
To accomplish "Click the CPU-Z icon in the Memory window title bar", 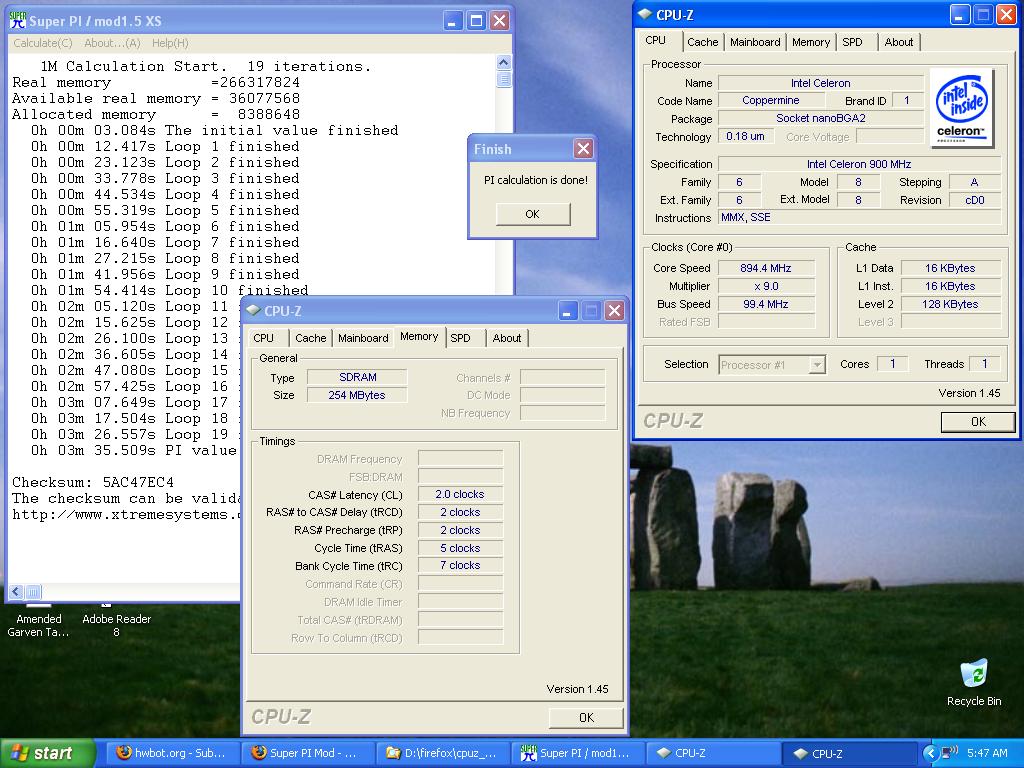I will pos(253,310).
